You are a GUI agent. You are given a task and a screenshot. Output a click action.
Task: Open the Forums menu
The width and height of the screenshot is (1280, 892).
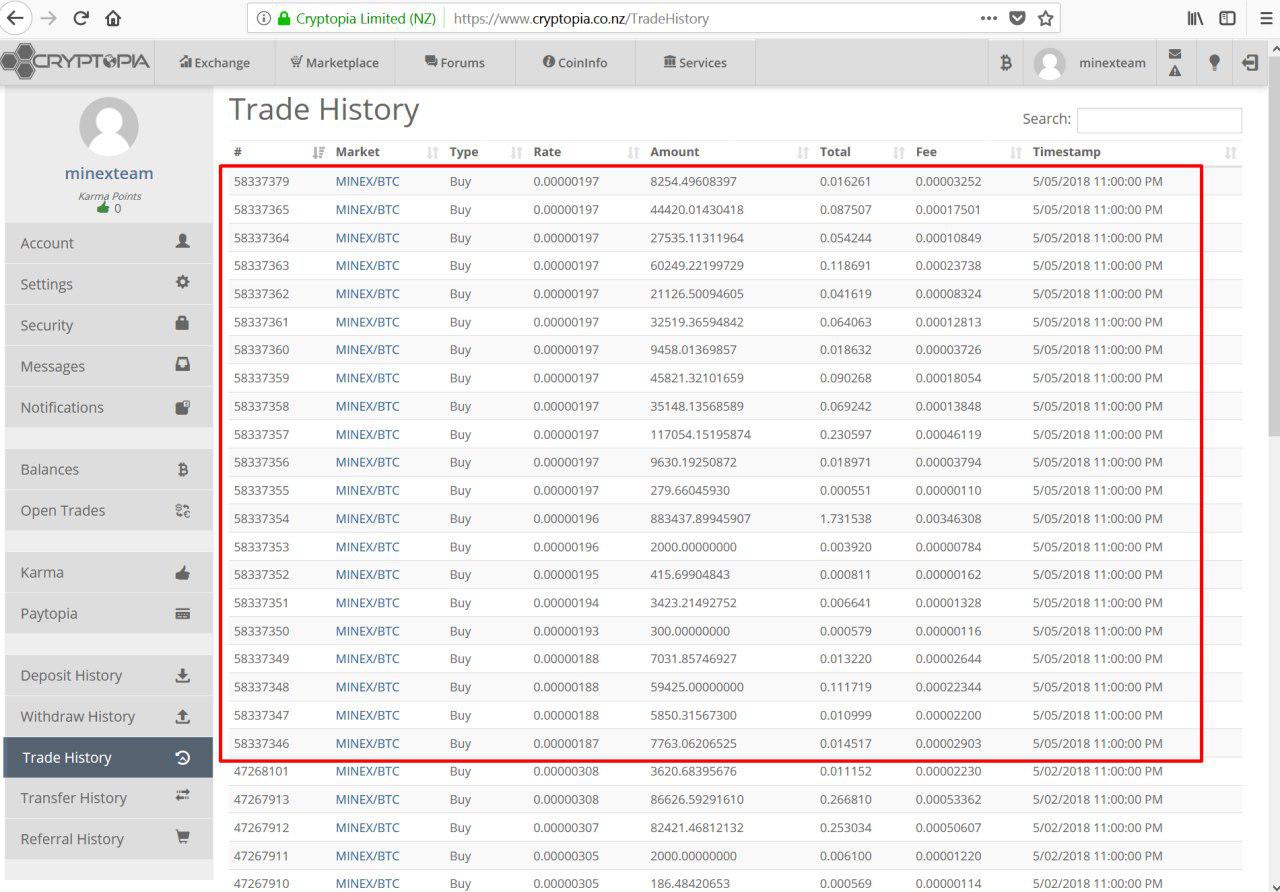coord(455,62)
